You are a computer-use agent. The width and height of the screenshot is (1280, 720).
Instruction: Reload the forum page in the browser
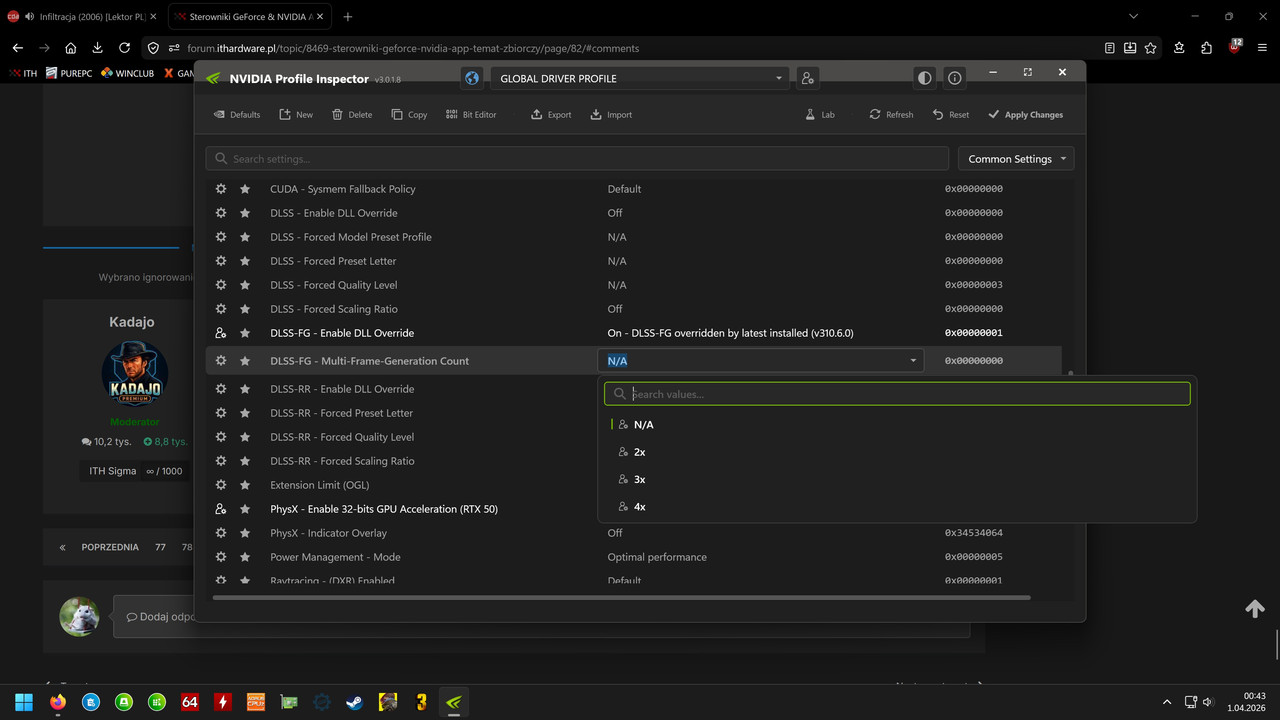point(124,48)
